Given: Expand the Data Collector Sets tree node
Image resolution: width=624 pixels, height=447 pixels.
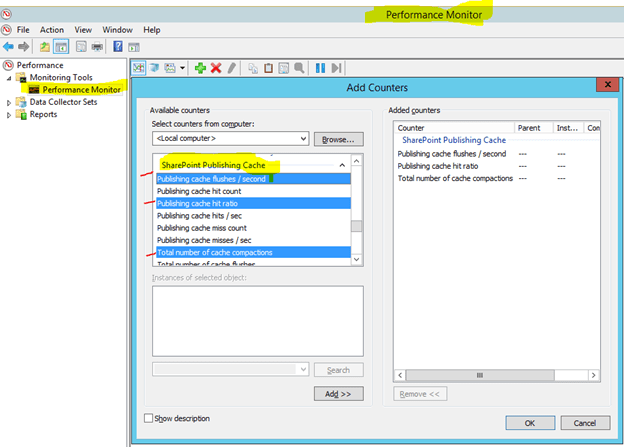Looking at the screenshot, I should coord(10,102).
